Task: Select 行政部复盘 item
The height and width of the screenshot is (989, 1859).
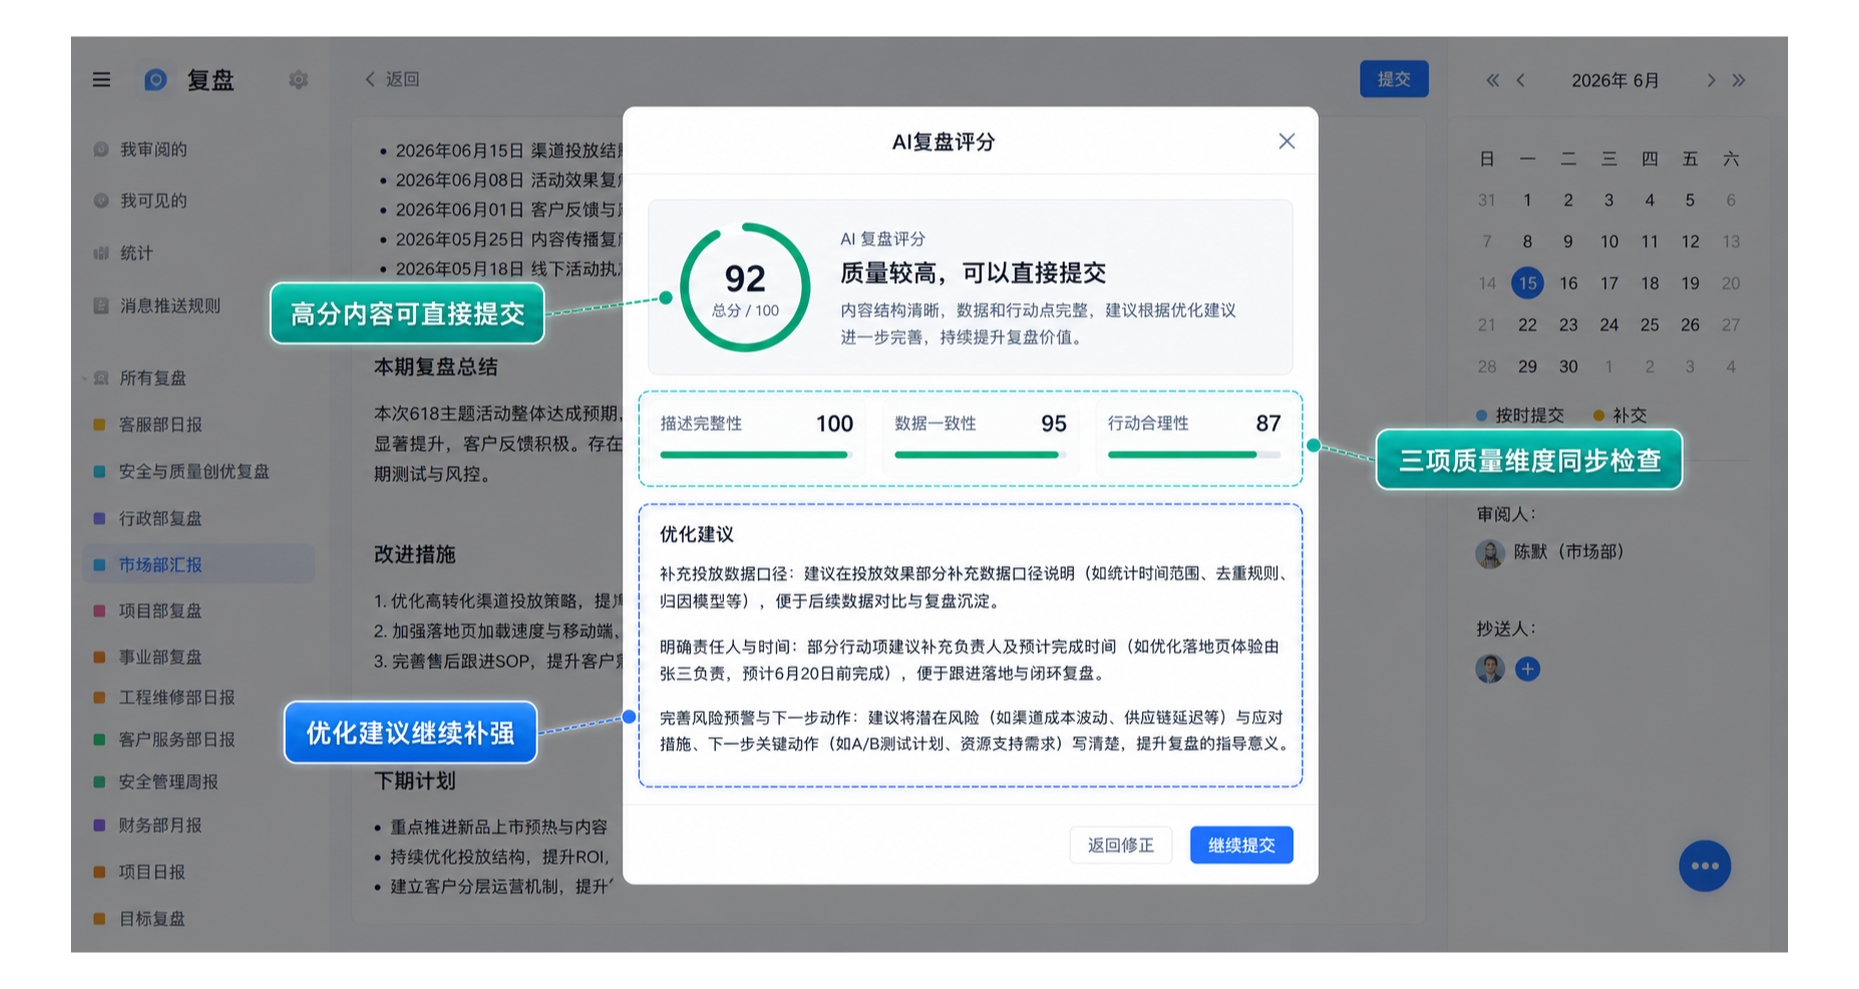Action: pos(160,519)
